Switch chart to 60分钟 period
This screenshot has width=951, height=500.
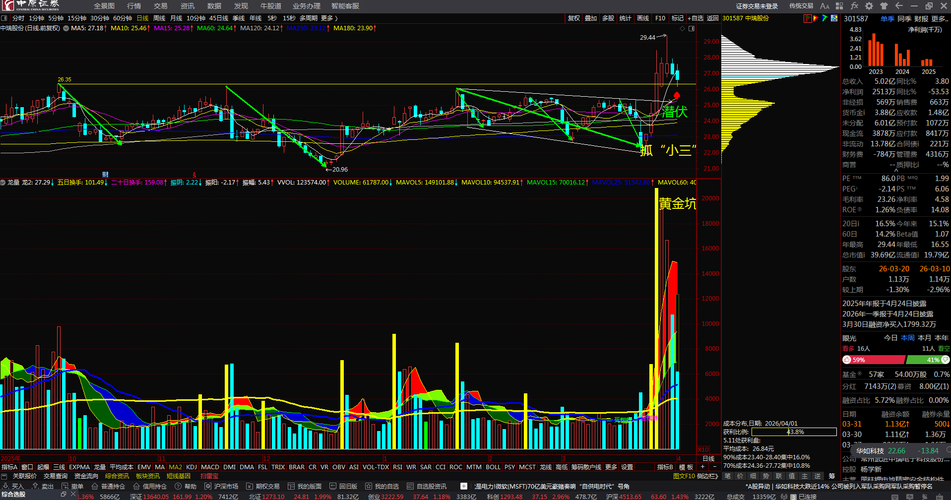pos(123,18)
